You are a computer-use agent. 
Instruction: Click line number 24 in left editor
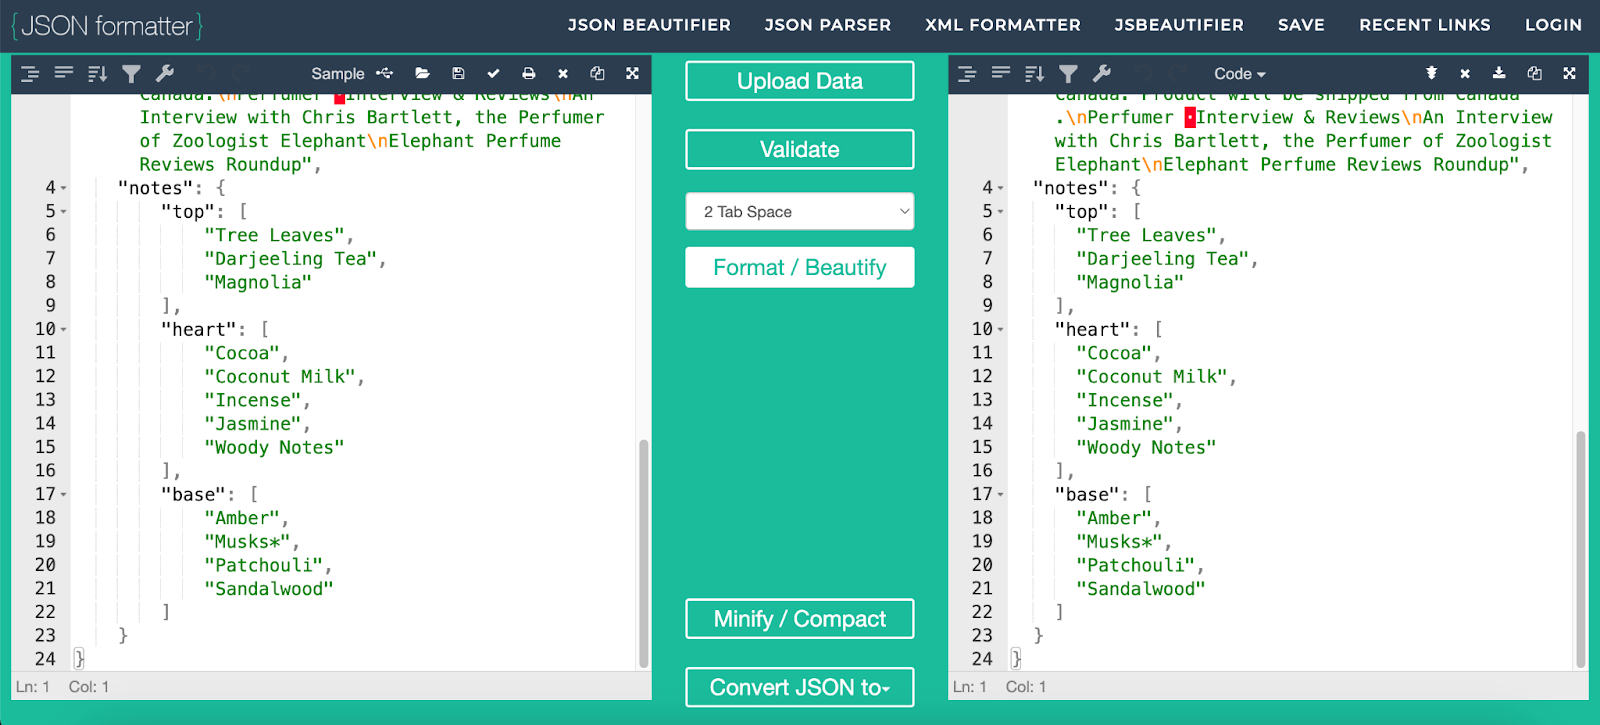coord(45,659)
